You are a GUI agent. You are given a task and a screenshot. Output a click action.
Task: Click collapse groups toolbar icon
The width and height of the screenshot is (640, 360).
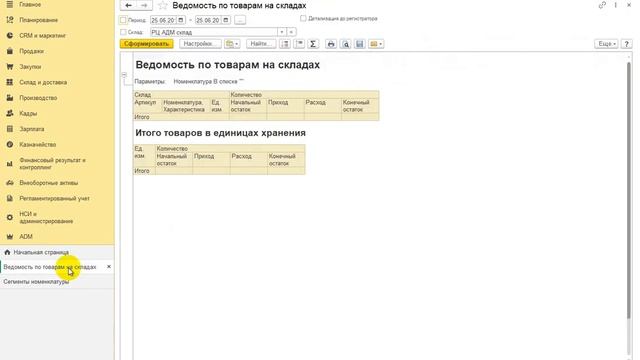click(x=299, y=44)
